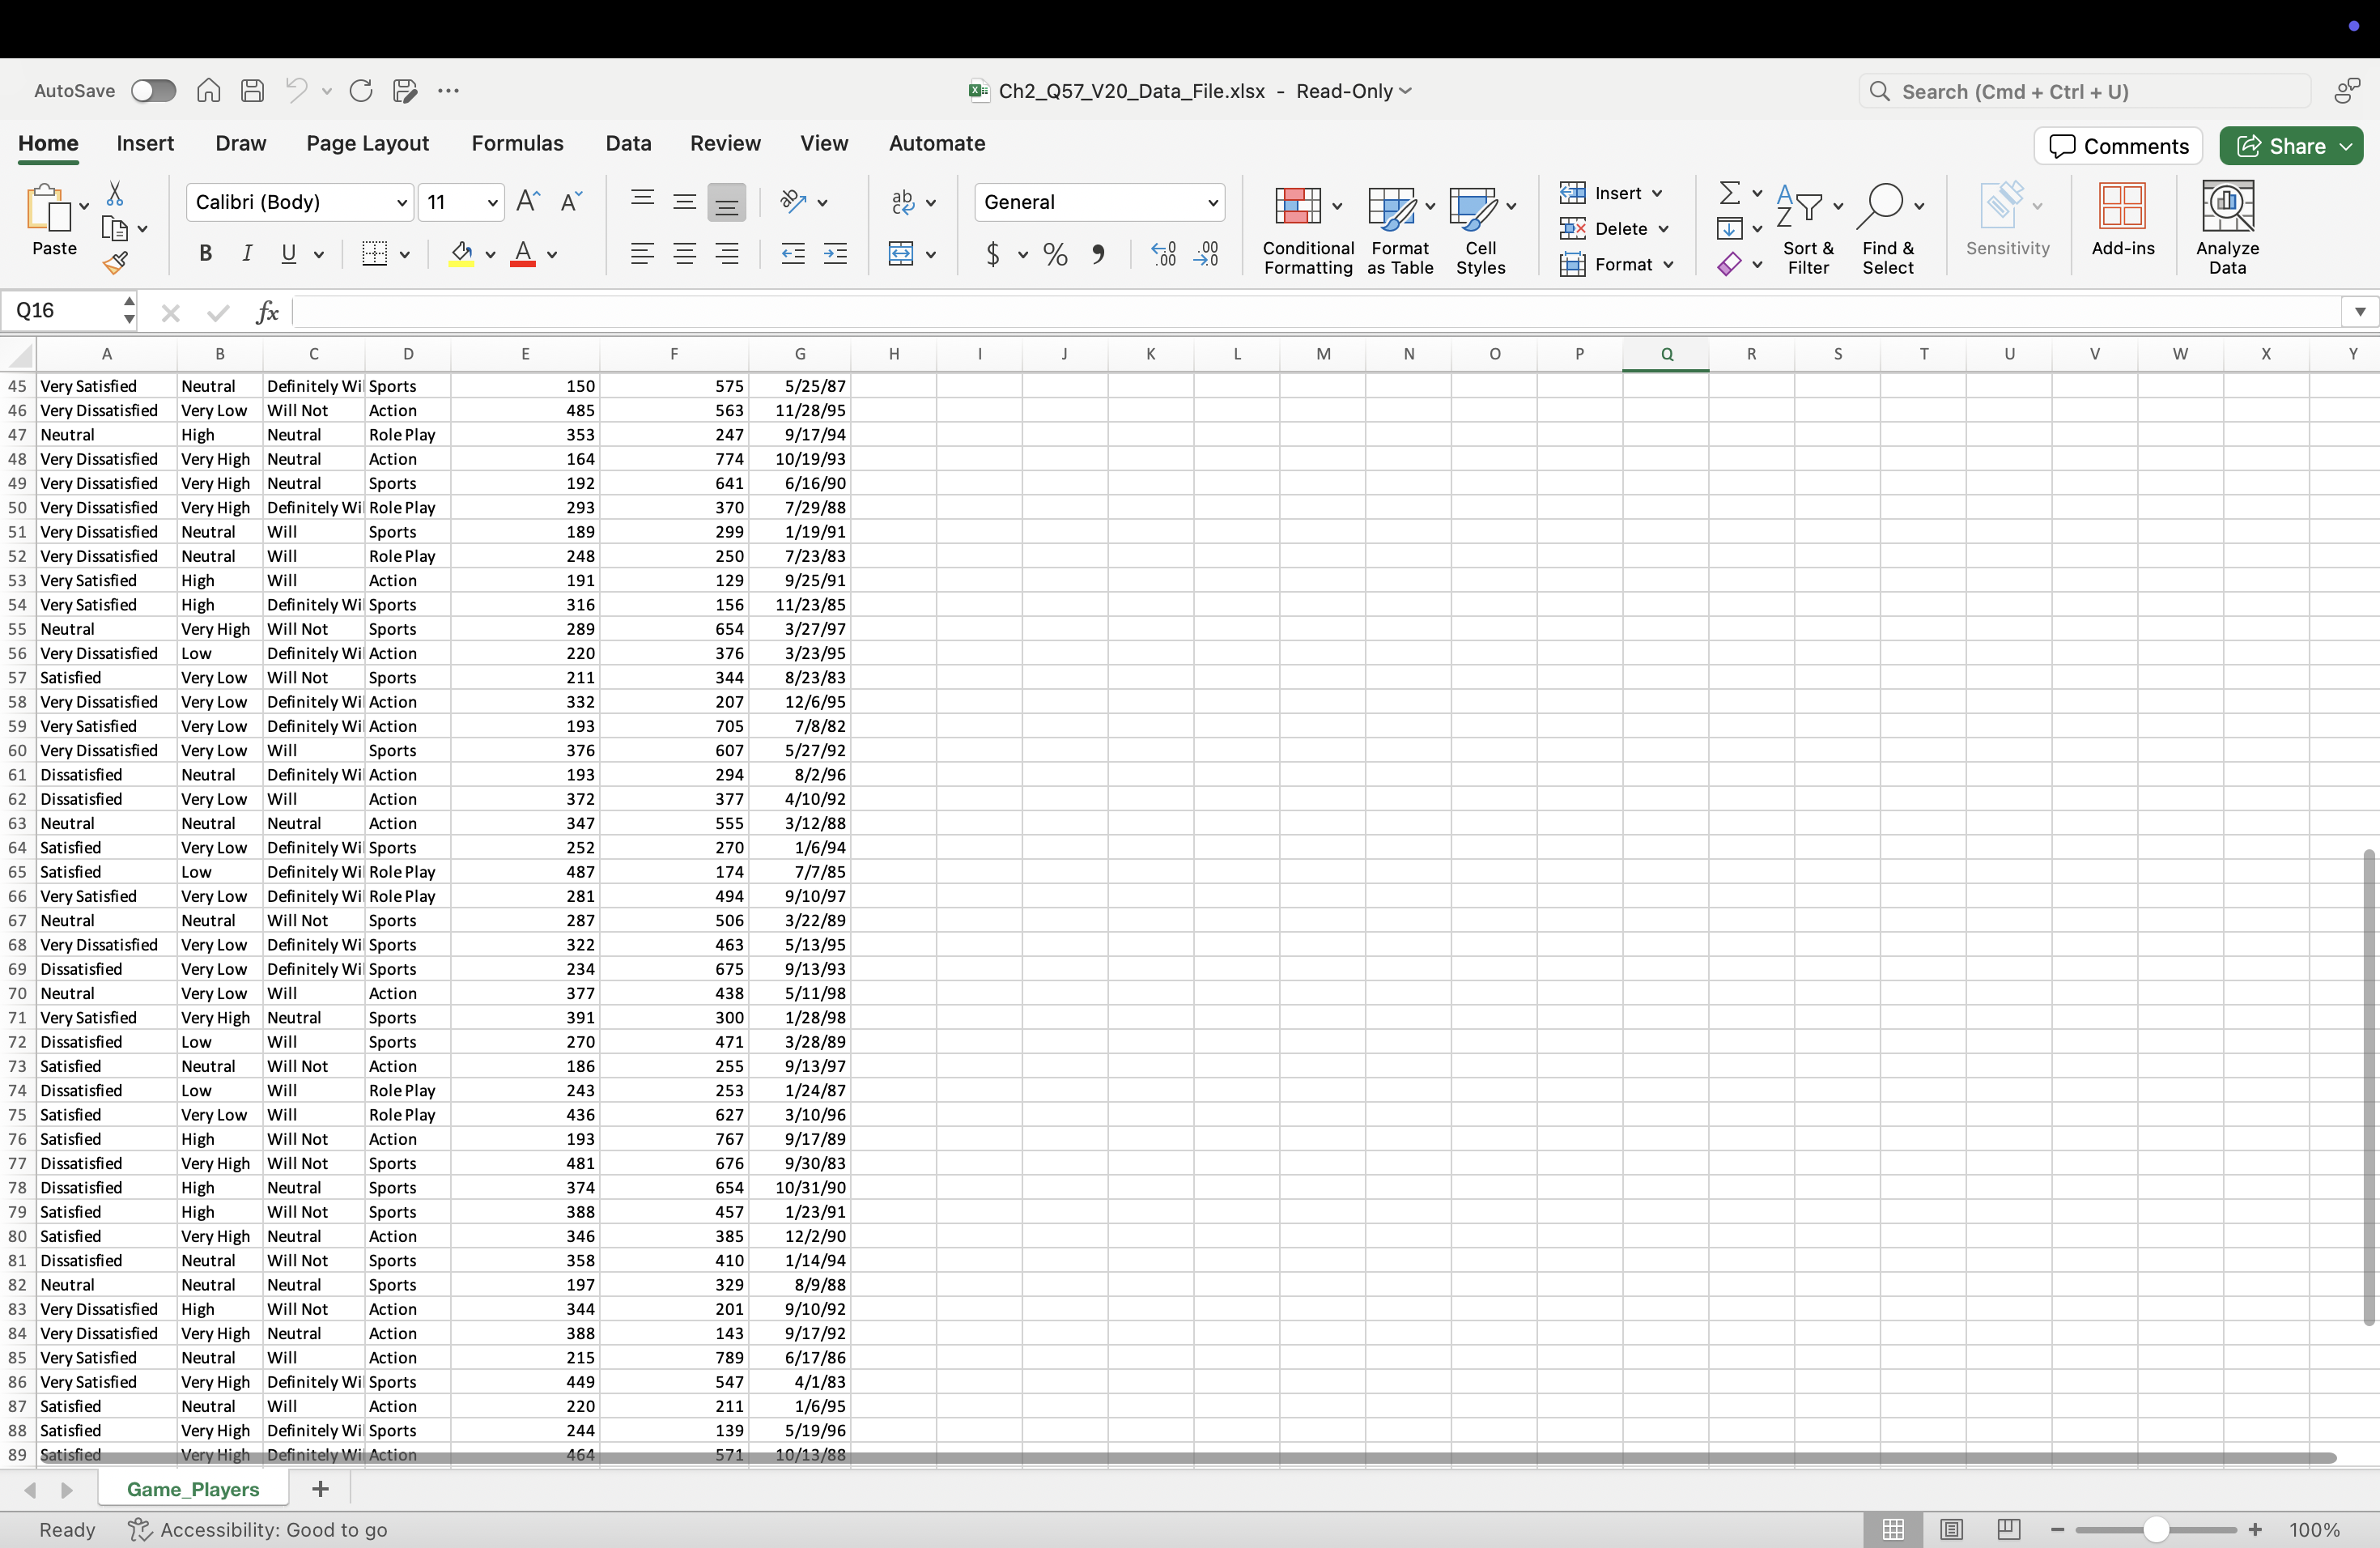Viewport: 2380px width, 1548px height.
Task: Click the Format Painter brush icon
Action: tap(116, 264)
